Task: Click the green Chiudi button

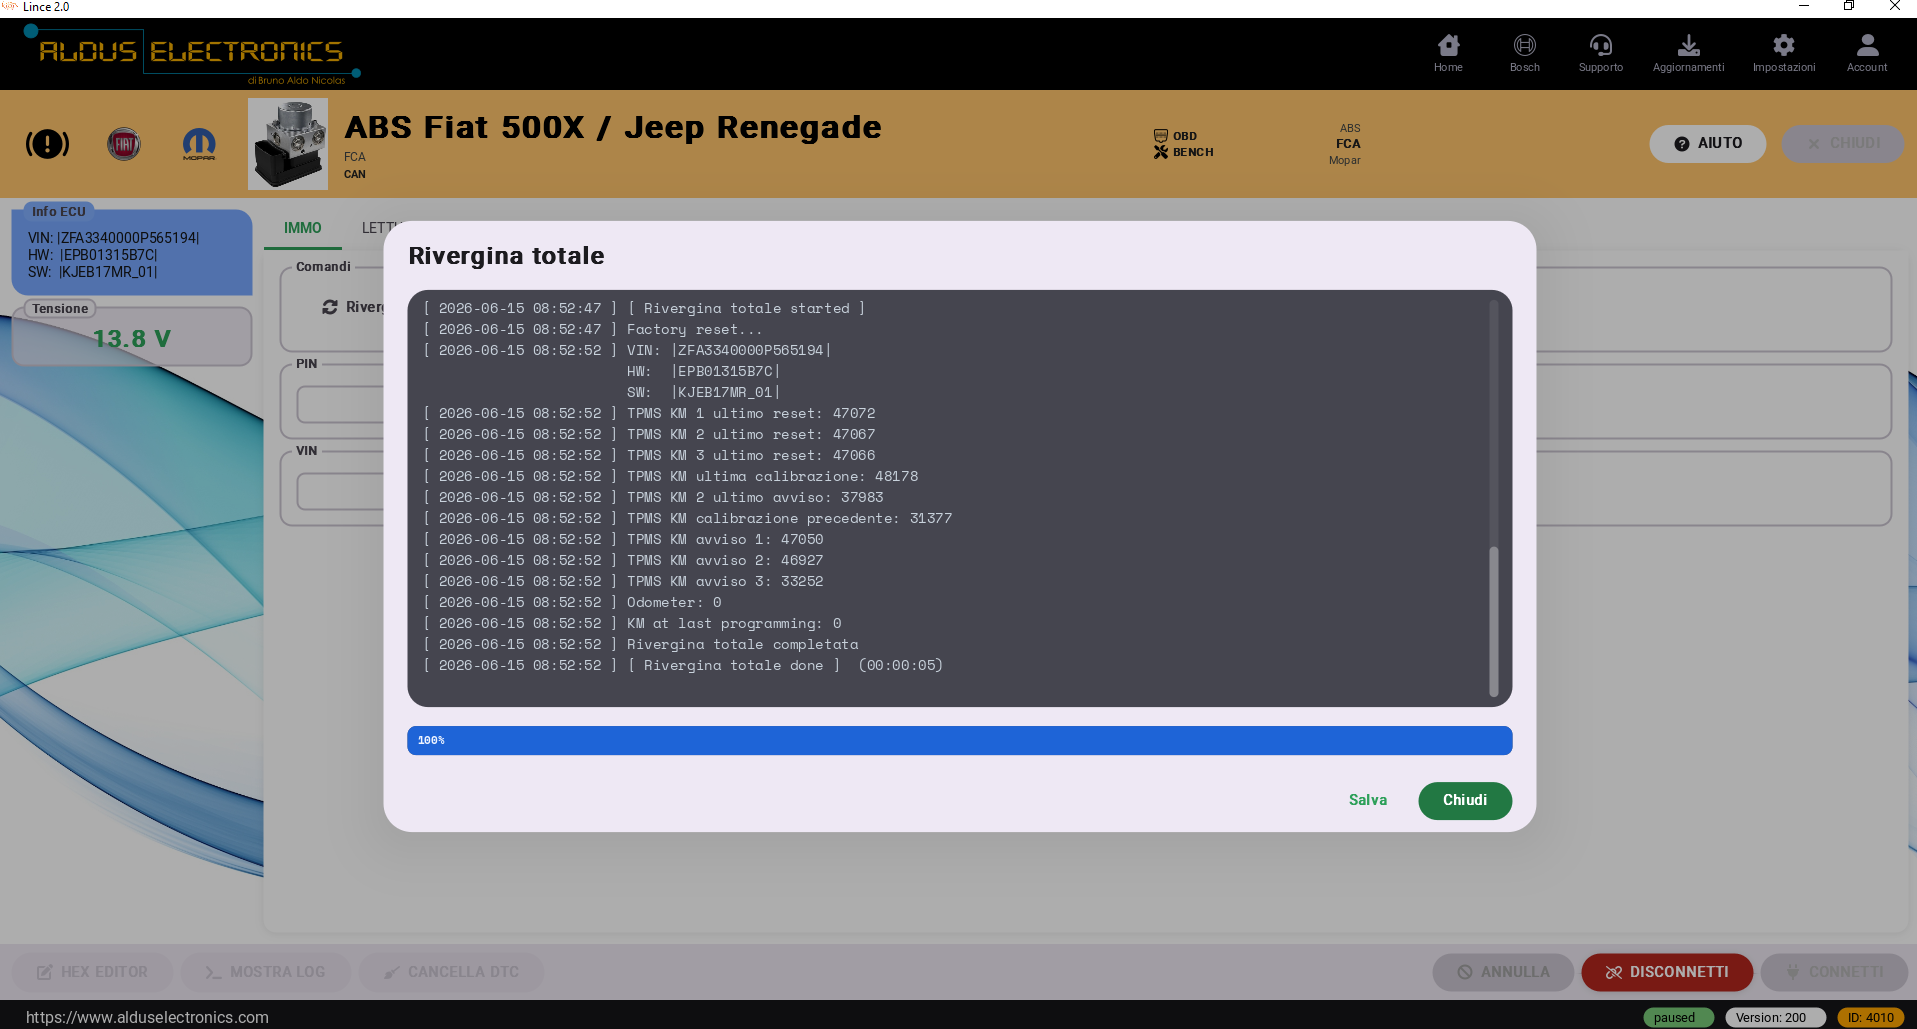Action: (1464, 800)
